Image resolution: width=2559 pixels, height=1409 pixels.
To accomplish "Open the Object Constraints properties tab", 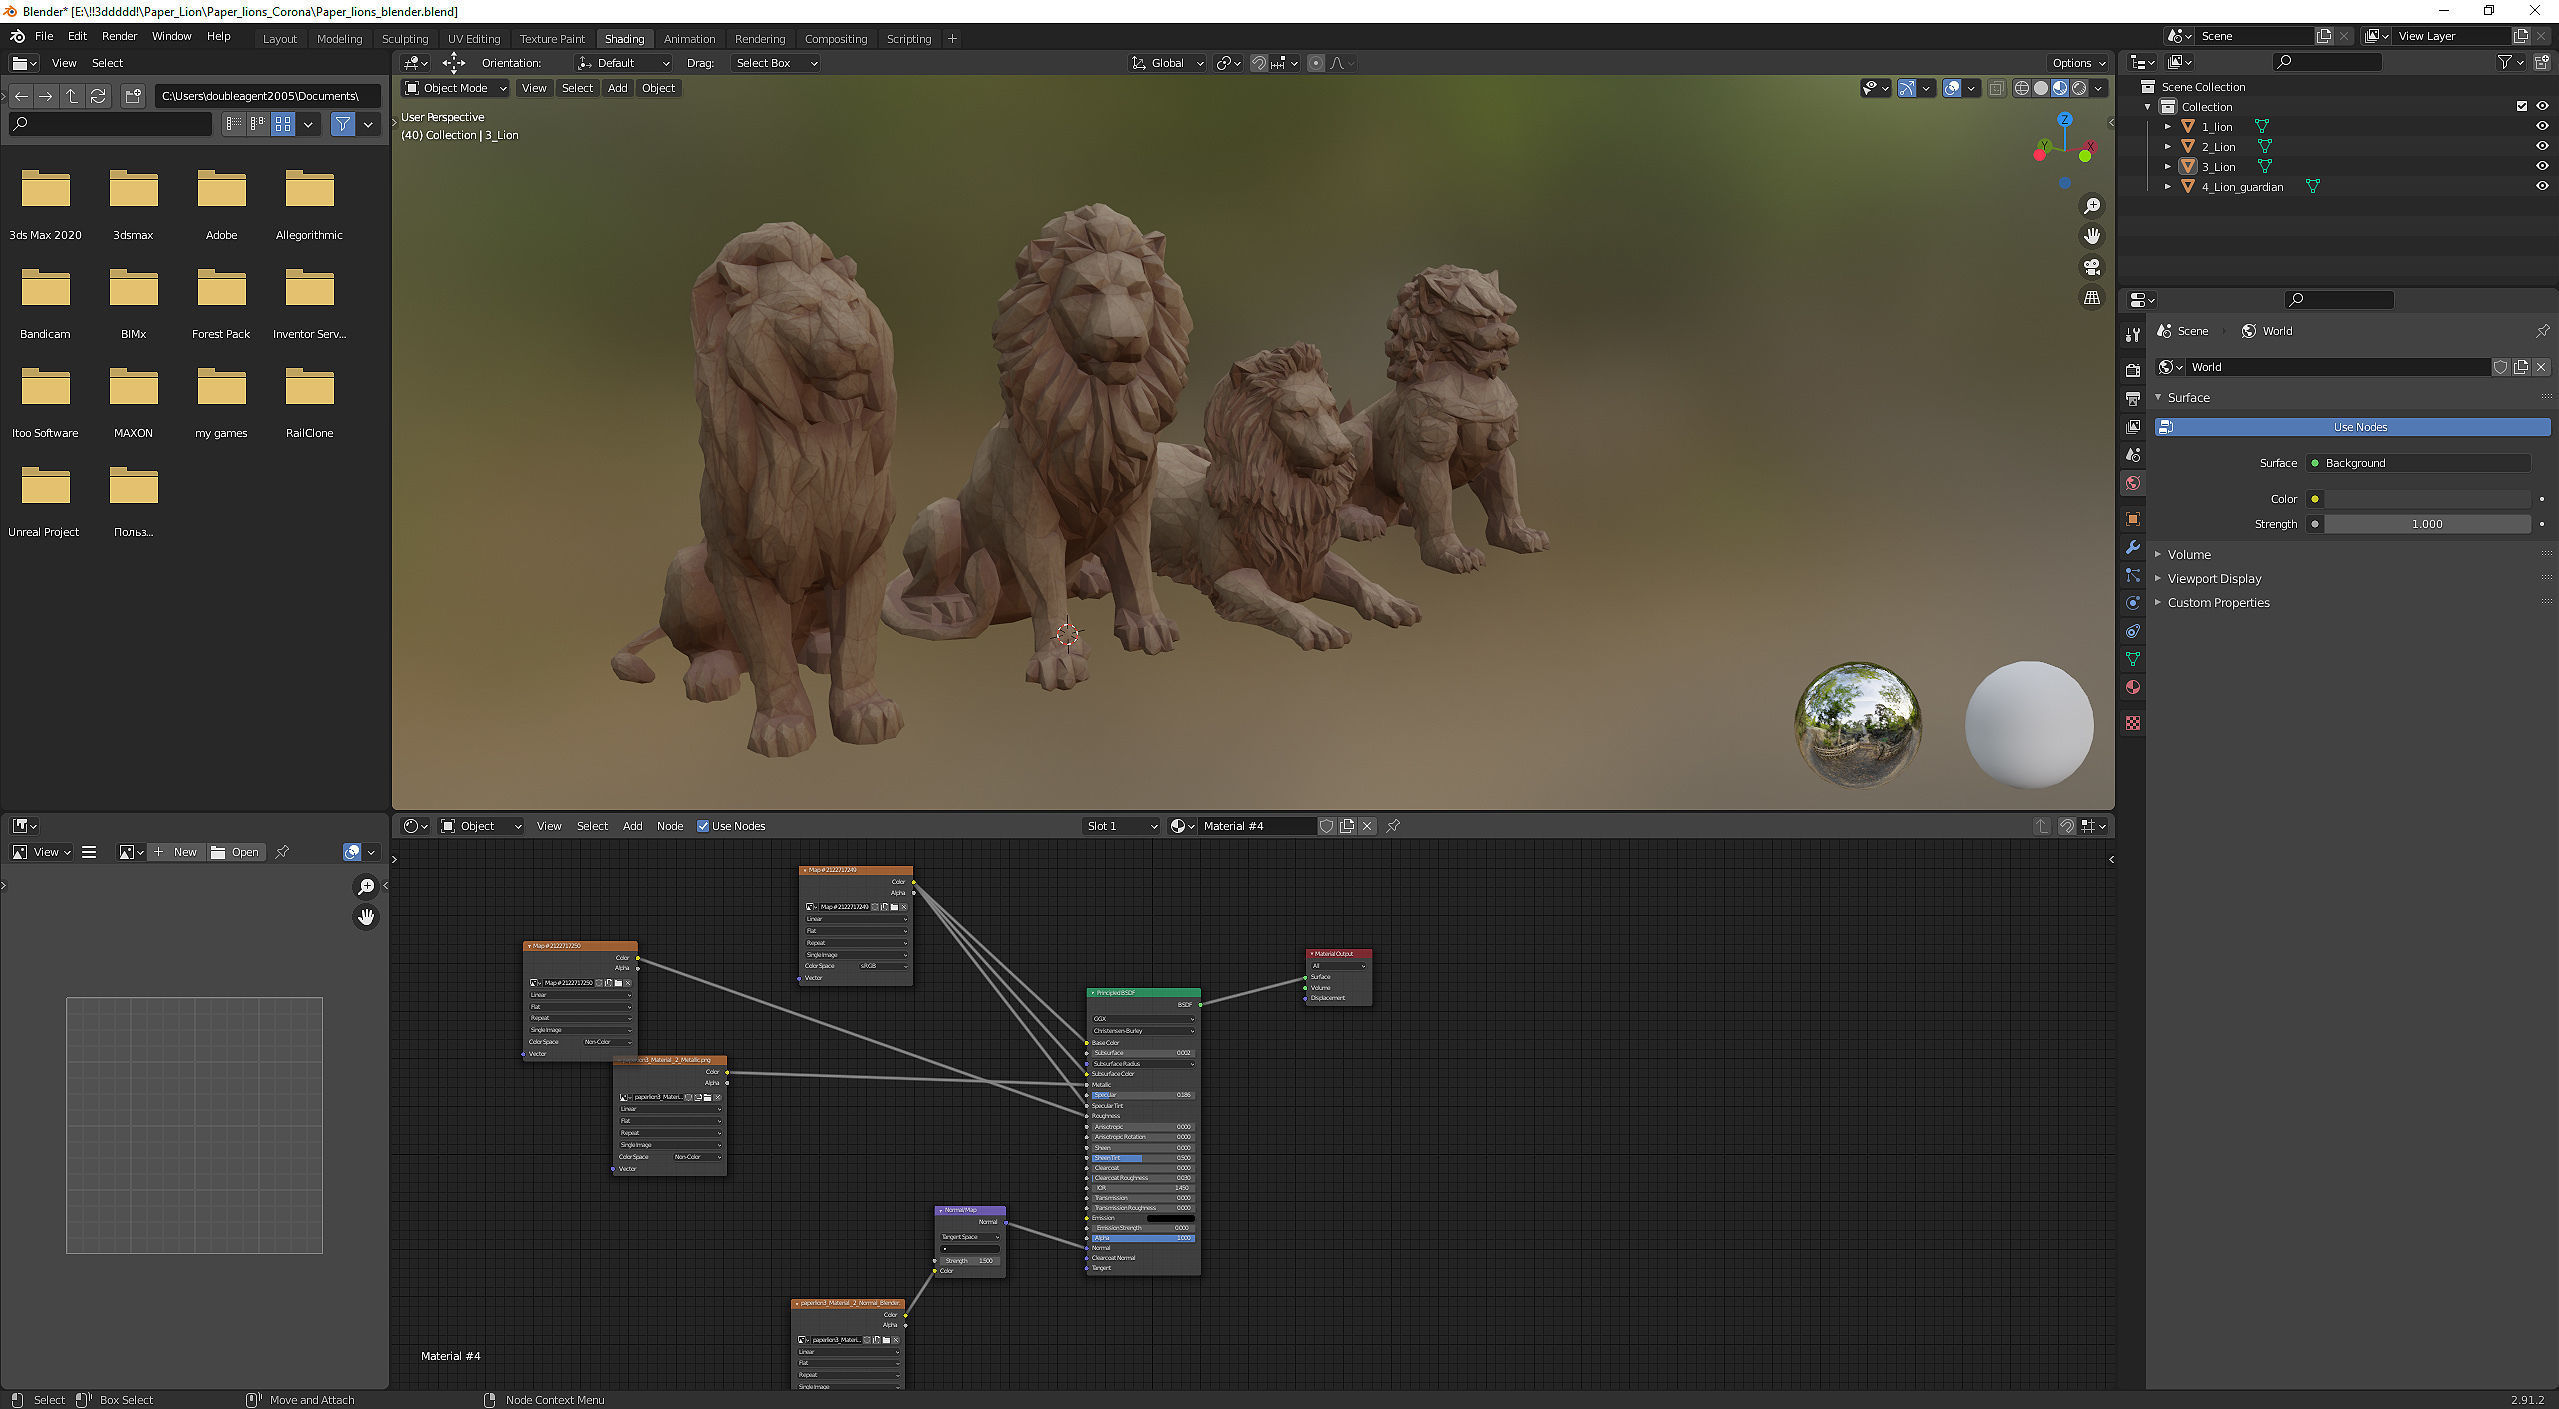I will tap(2133, 631).
